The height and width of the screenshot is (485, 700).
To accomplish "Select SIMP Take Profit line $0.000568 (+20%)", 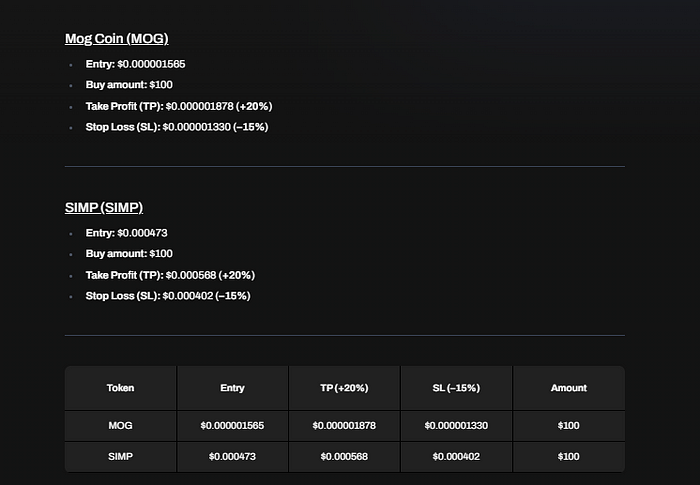I will (170, 275).
